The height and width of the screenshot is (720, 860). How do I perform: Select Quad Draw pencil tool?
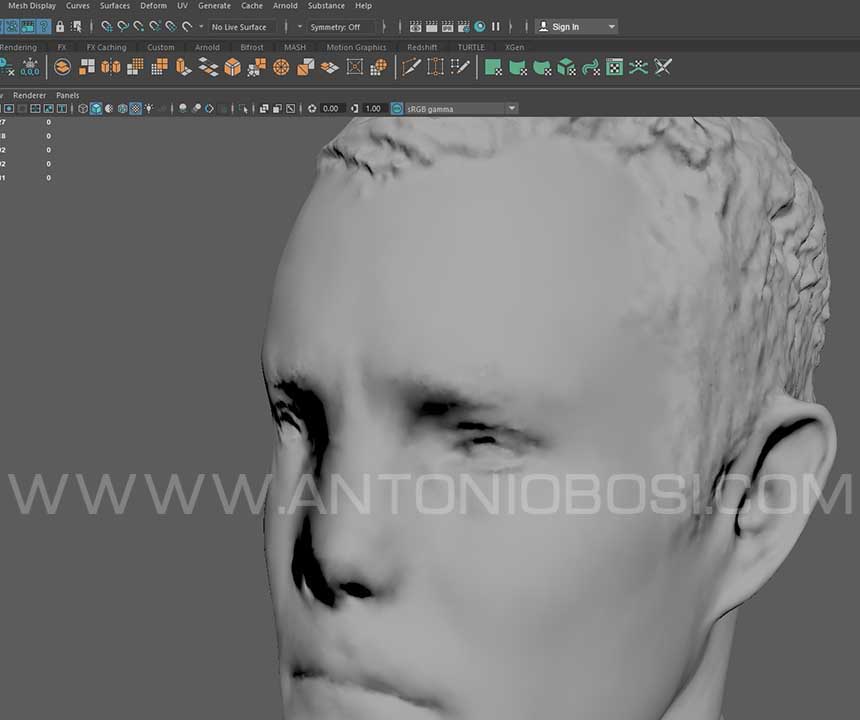460,67
